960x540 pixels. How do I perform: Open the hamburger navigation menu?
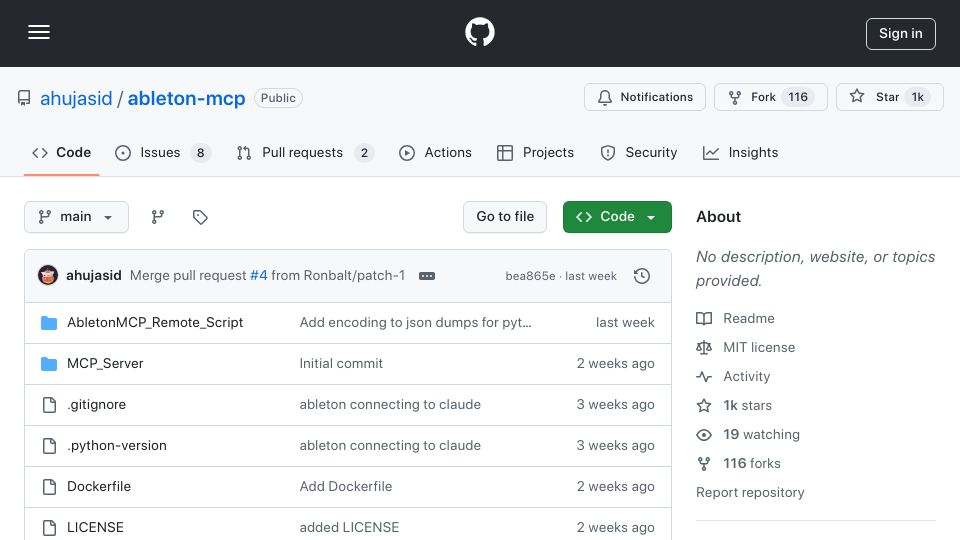[39, 32]
